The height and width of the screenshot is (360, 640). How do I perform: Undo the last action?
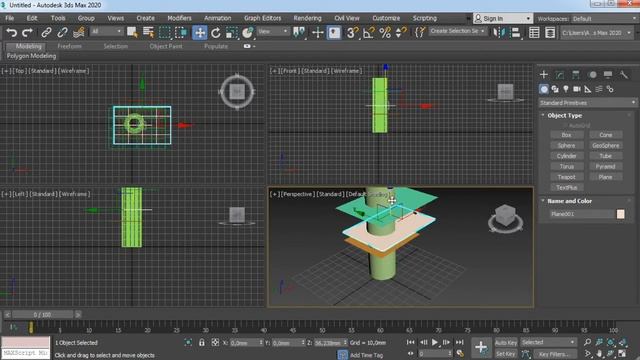point(11,32)
